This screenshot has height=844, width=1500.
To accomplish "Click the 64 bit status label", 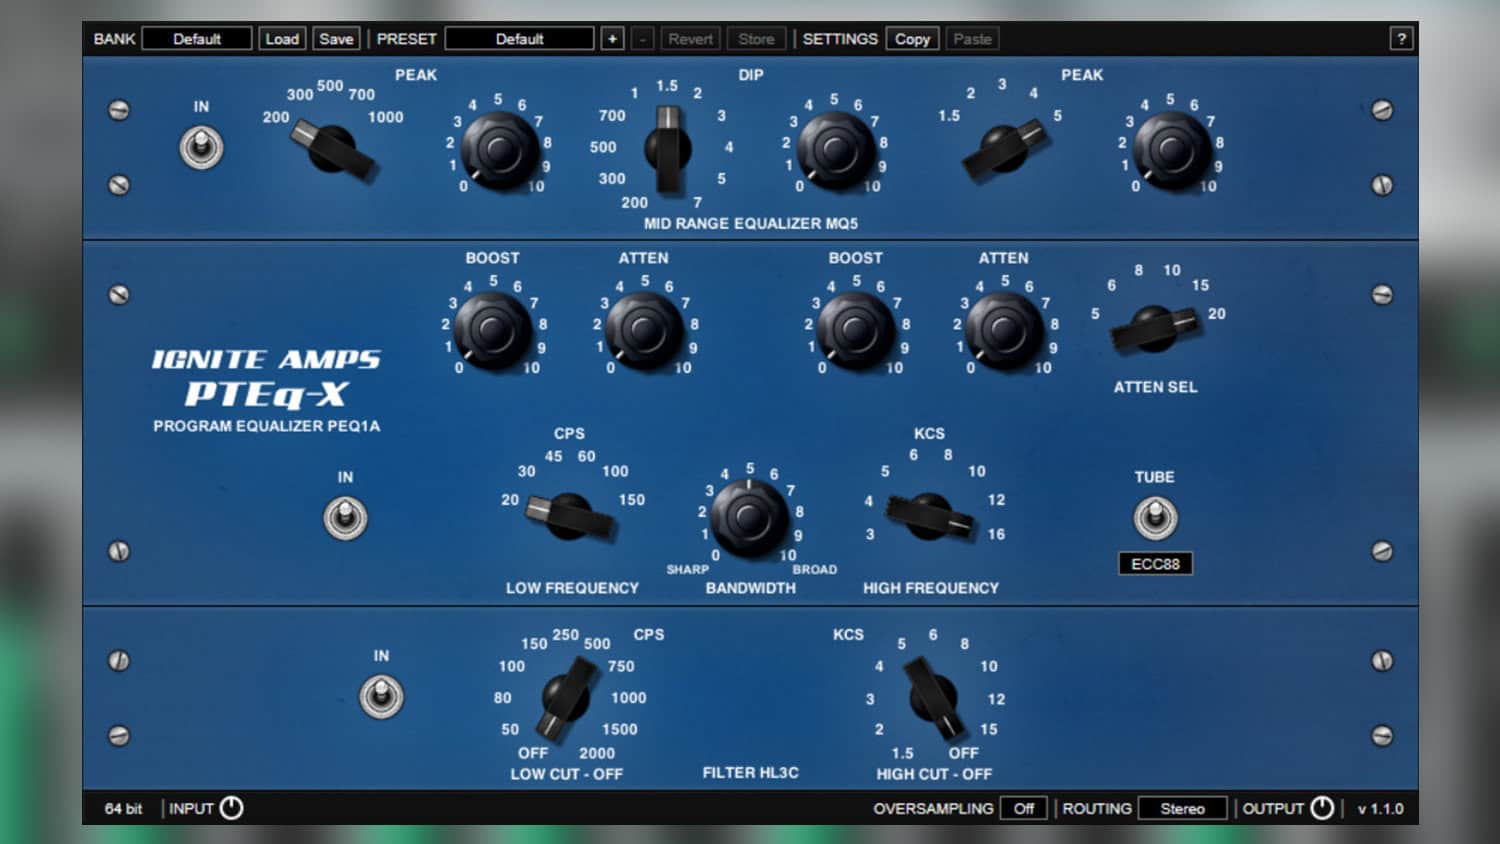I will tap(124, 808).
